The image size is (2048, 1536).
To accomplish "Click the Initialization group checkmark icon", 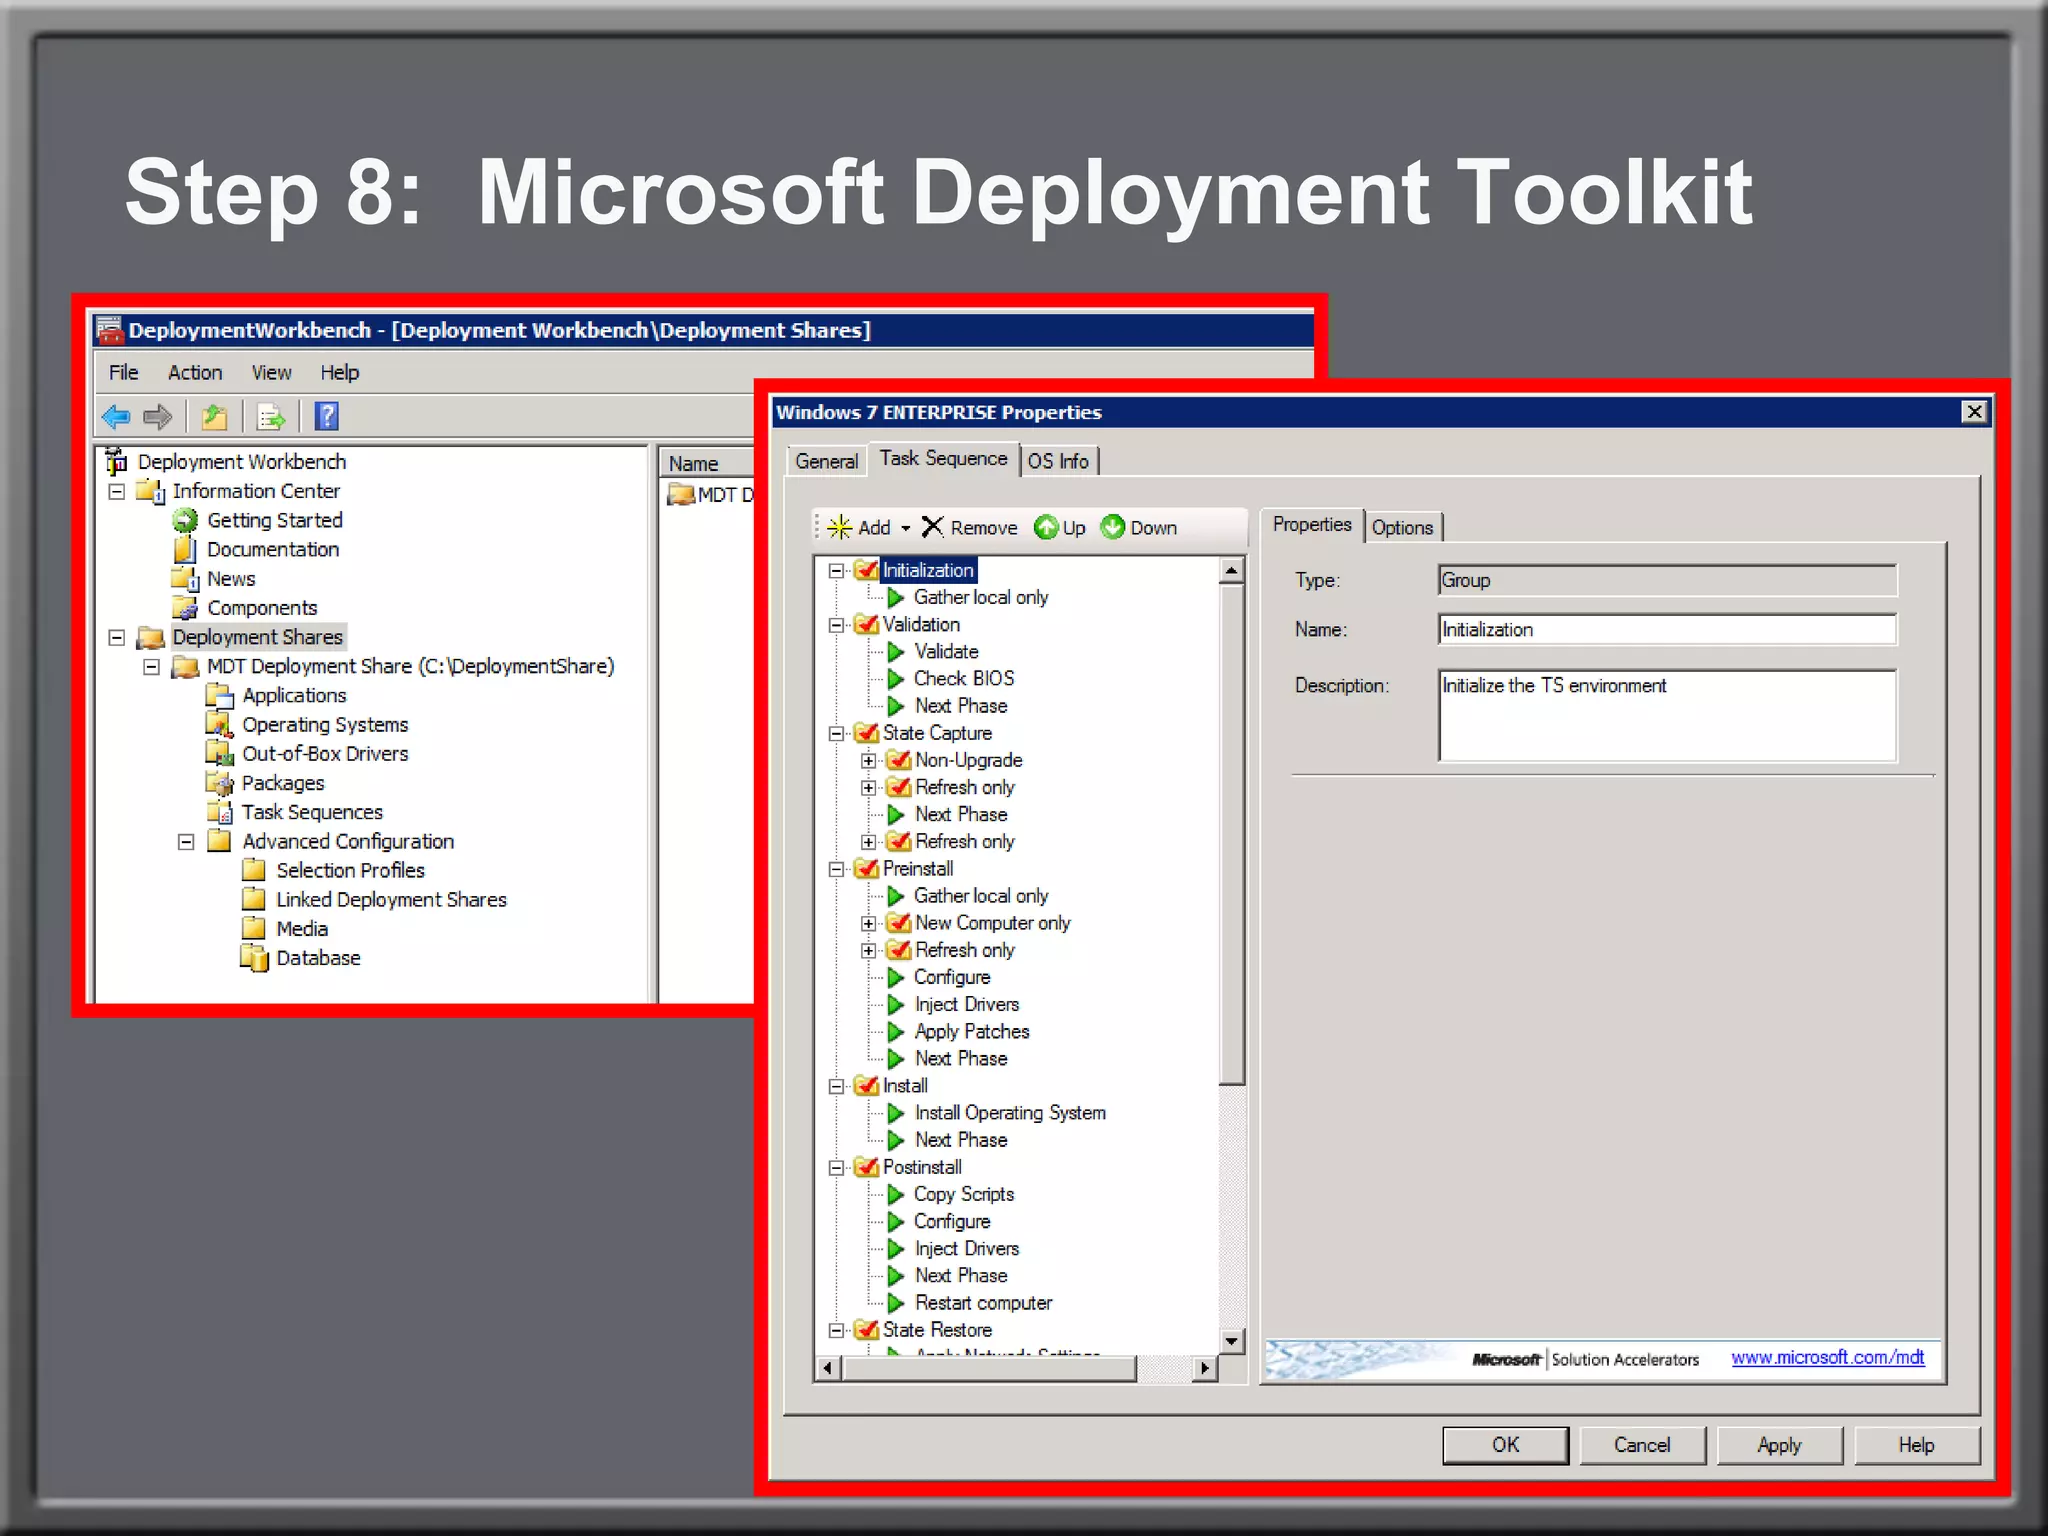I will pos(866,570).
